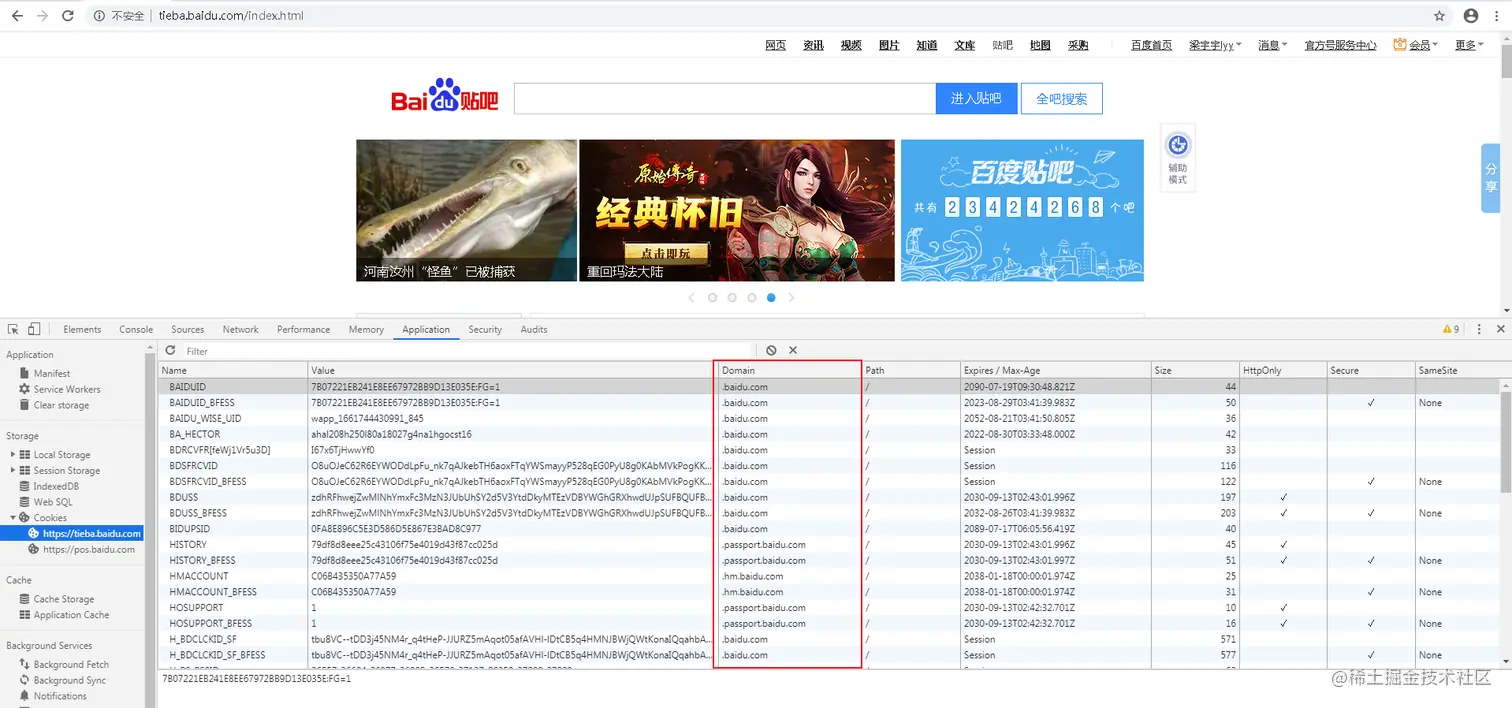
Task: Open Application Cache item
Action: point(71,615)
